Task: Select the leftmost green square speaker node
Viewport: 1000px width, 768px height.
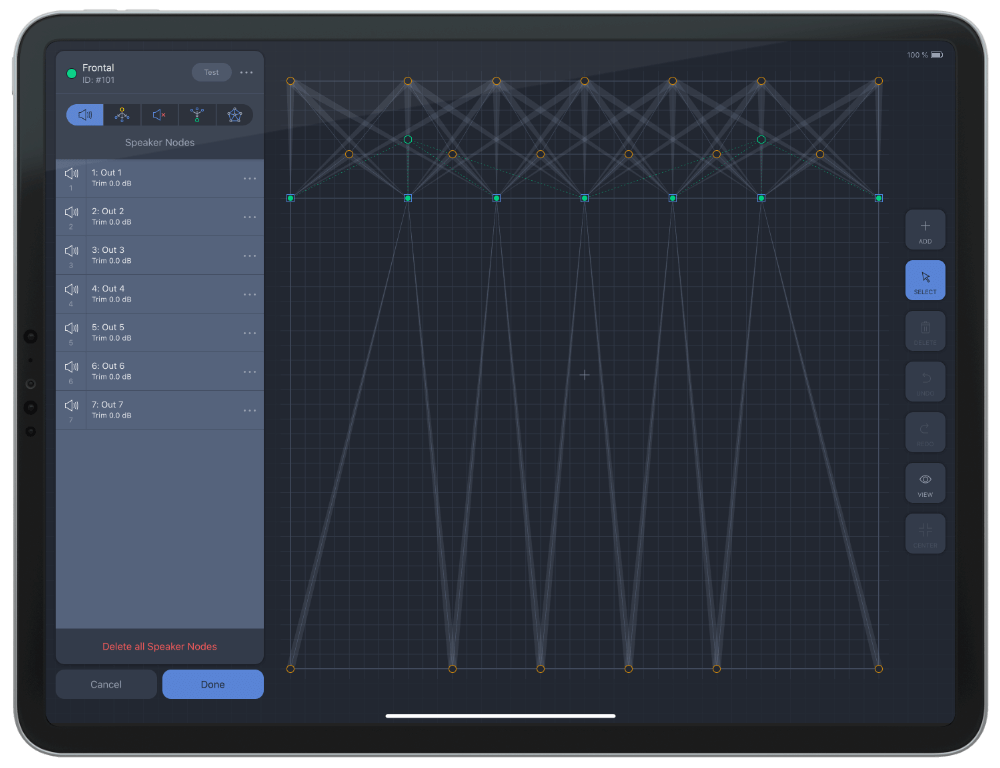Action: point(290,198)
